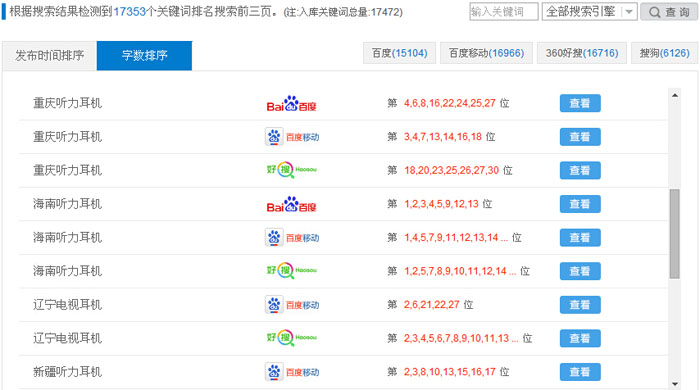
Task: Click Baidu mobile icon in 重庆听力耳机 row
Action: click(x=292, y=137)
